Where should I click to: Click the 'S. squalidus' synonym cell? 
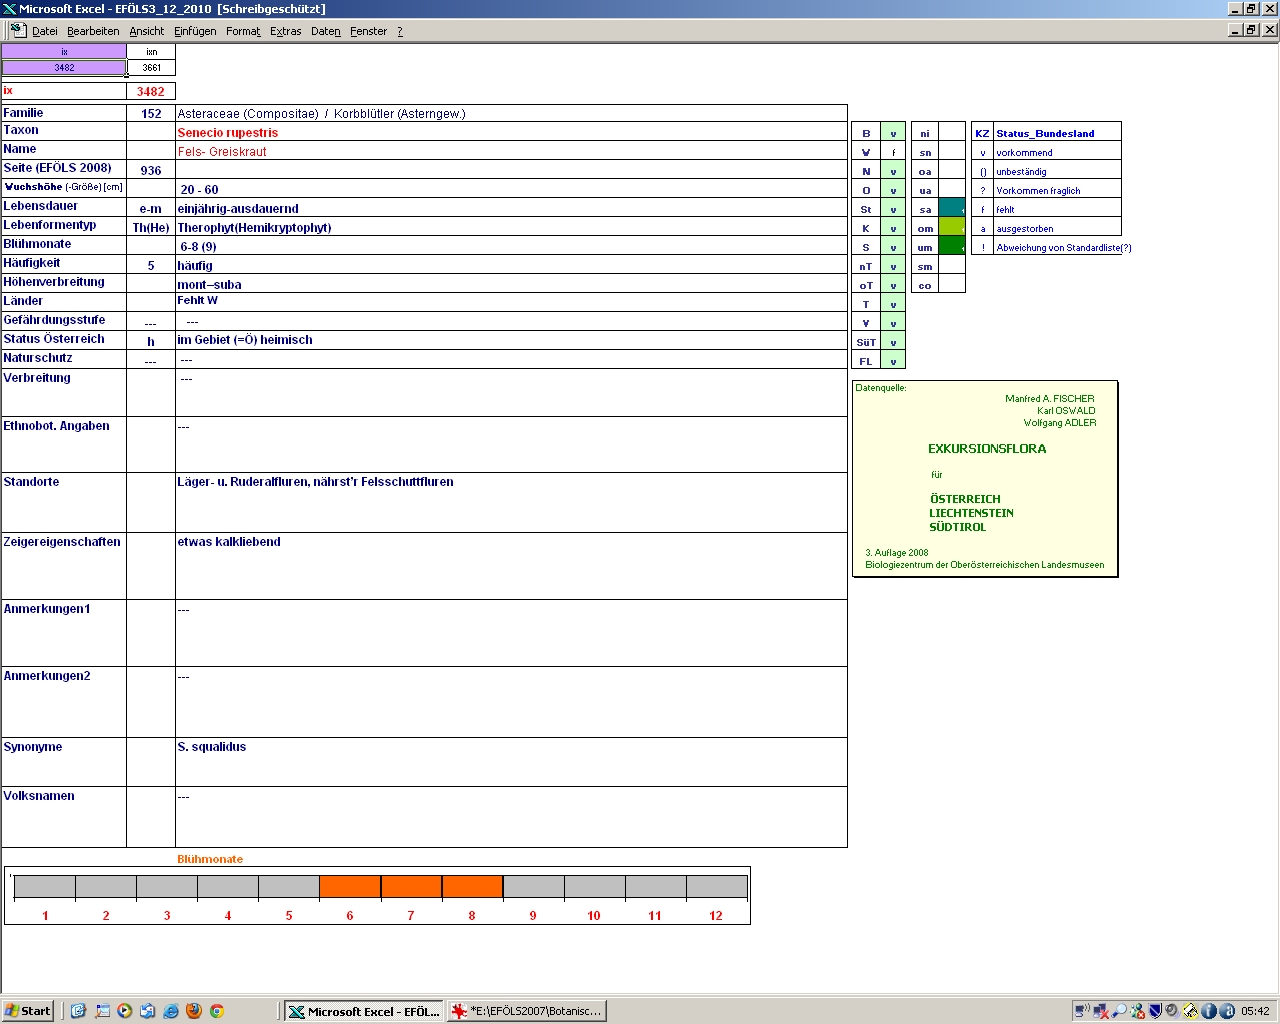click(x=511, y=762)
